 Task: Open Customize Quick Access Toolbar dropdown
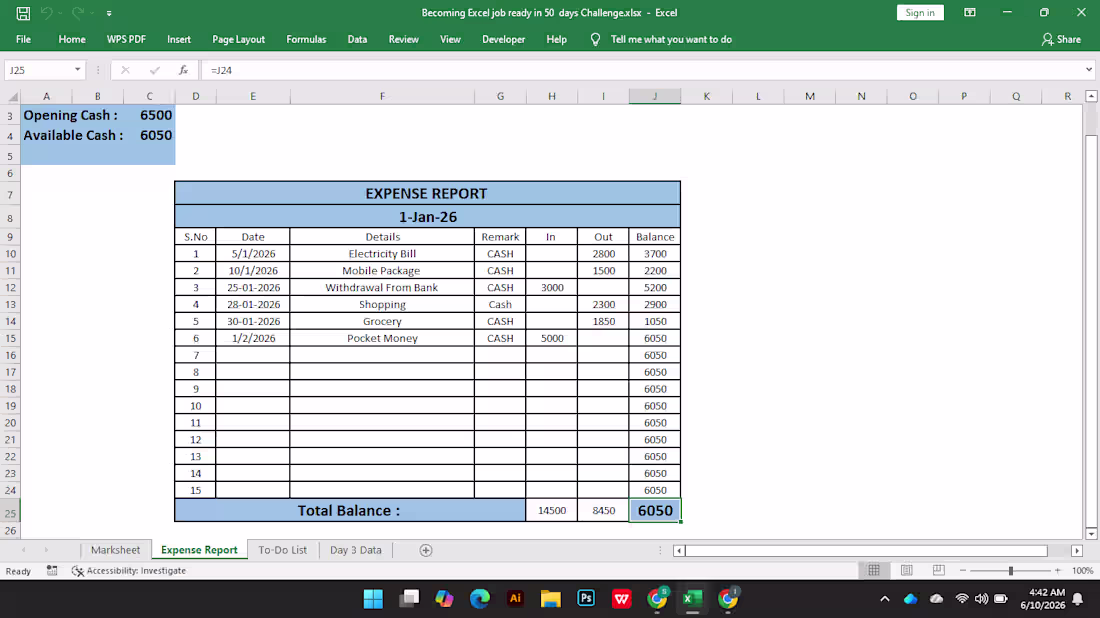click(x=109, y=13)
